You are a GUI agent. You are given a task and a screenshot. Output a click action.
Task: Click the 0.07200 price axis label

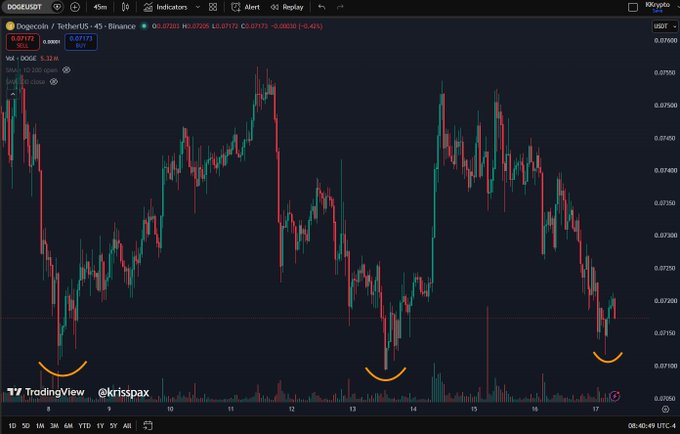[x=665, y=300]
